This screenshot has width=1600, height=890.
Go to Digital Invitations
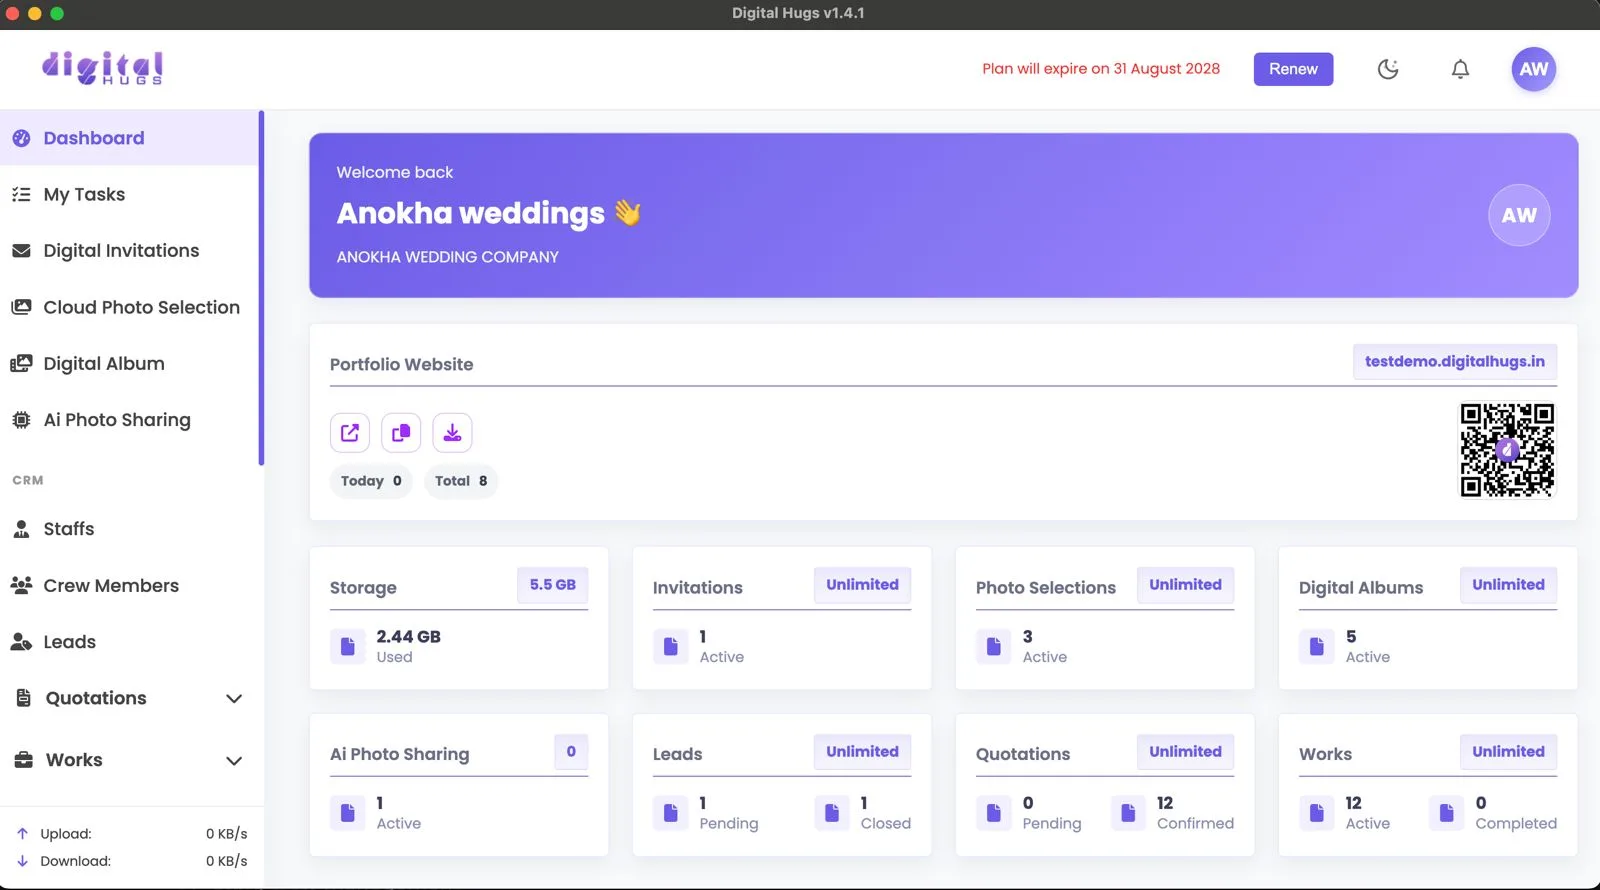[130, 251]
